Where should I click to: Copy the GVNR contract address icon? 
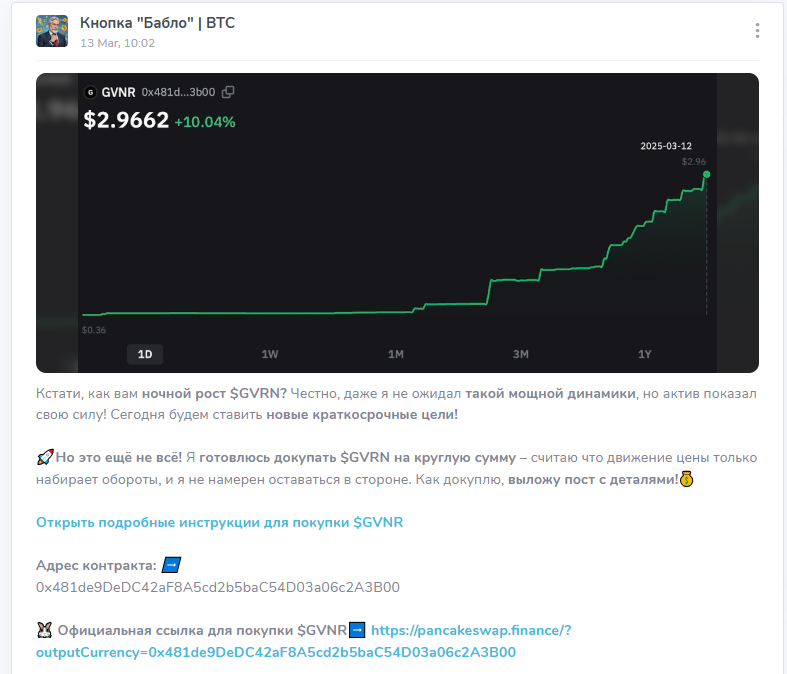[228, 92]
